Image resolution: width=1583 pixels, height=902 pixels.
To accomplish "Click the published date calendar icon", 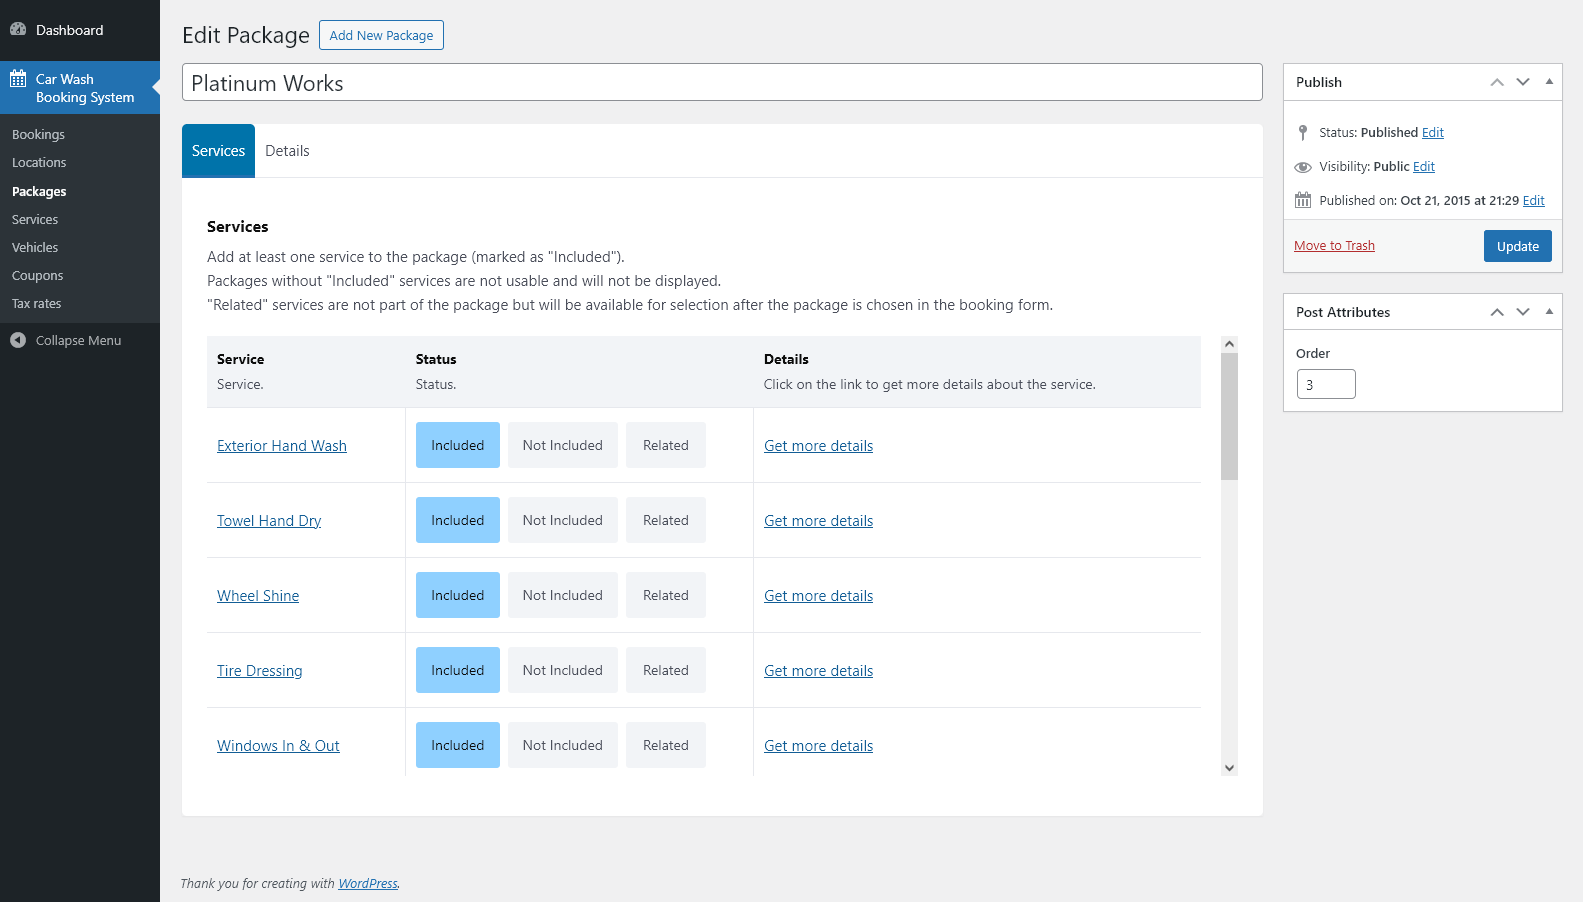I will click(x=1303, y=201).
